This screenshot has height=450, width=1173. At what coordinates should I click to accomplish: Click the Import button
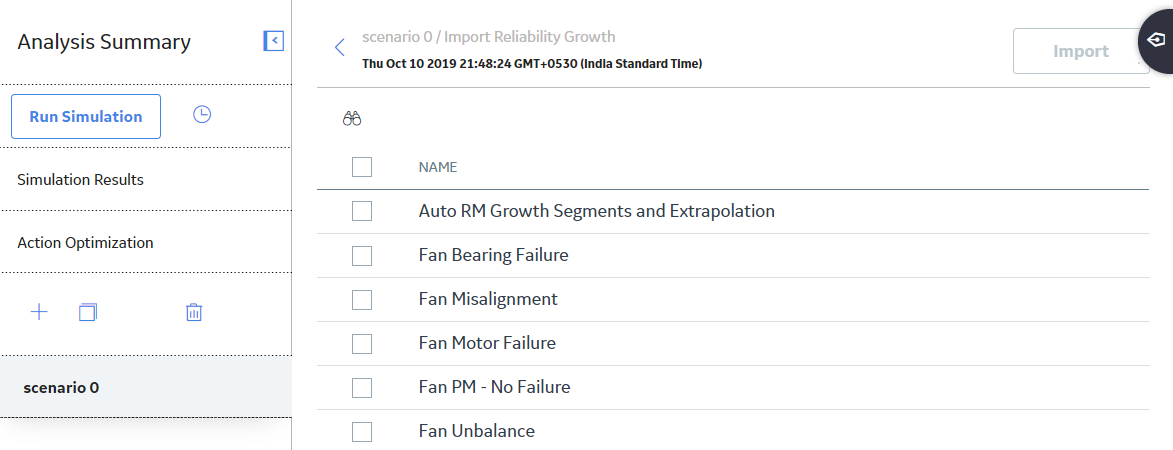point(1081,51)
